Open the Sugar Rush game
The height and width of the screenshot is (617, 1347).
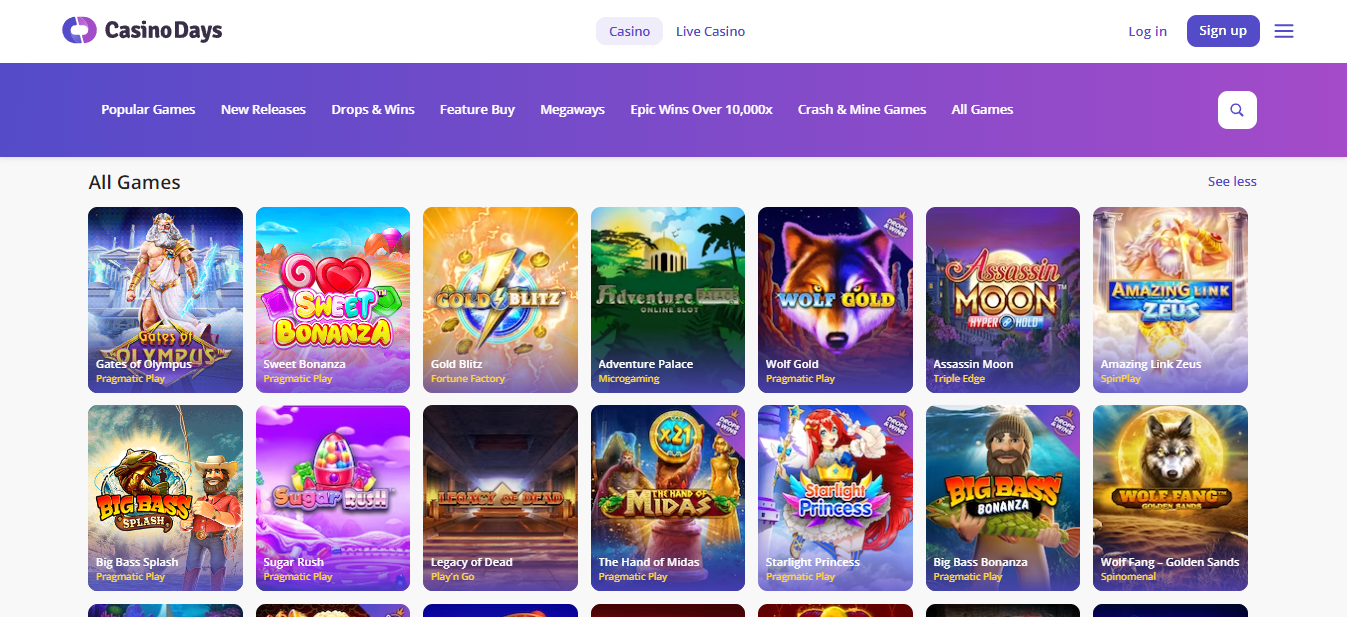click(333, 498)
